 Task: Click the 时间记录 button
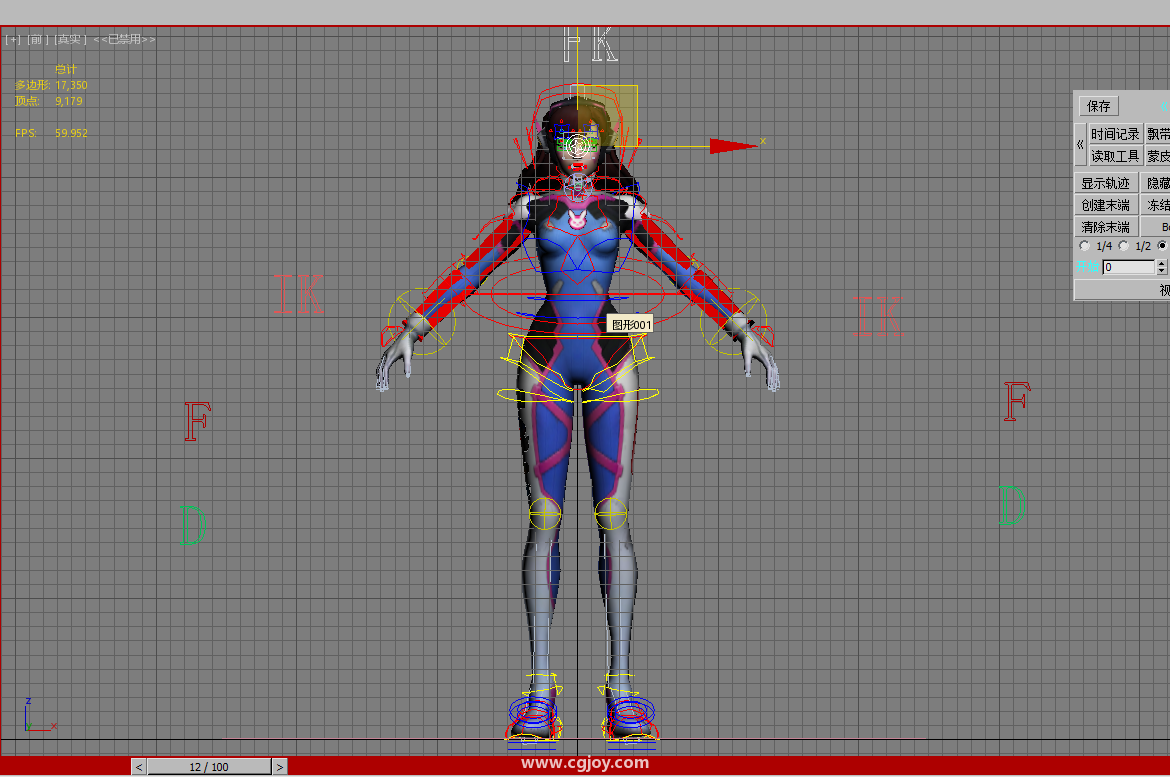tap(1114, 134)
